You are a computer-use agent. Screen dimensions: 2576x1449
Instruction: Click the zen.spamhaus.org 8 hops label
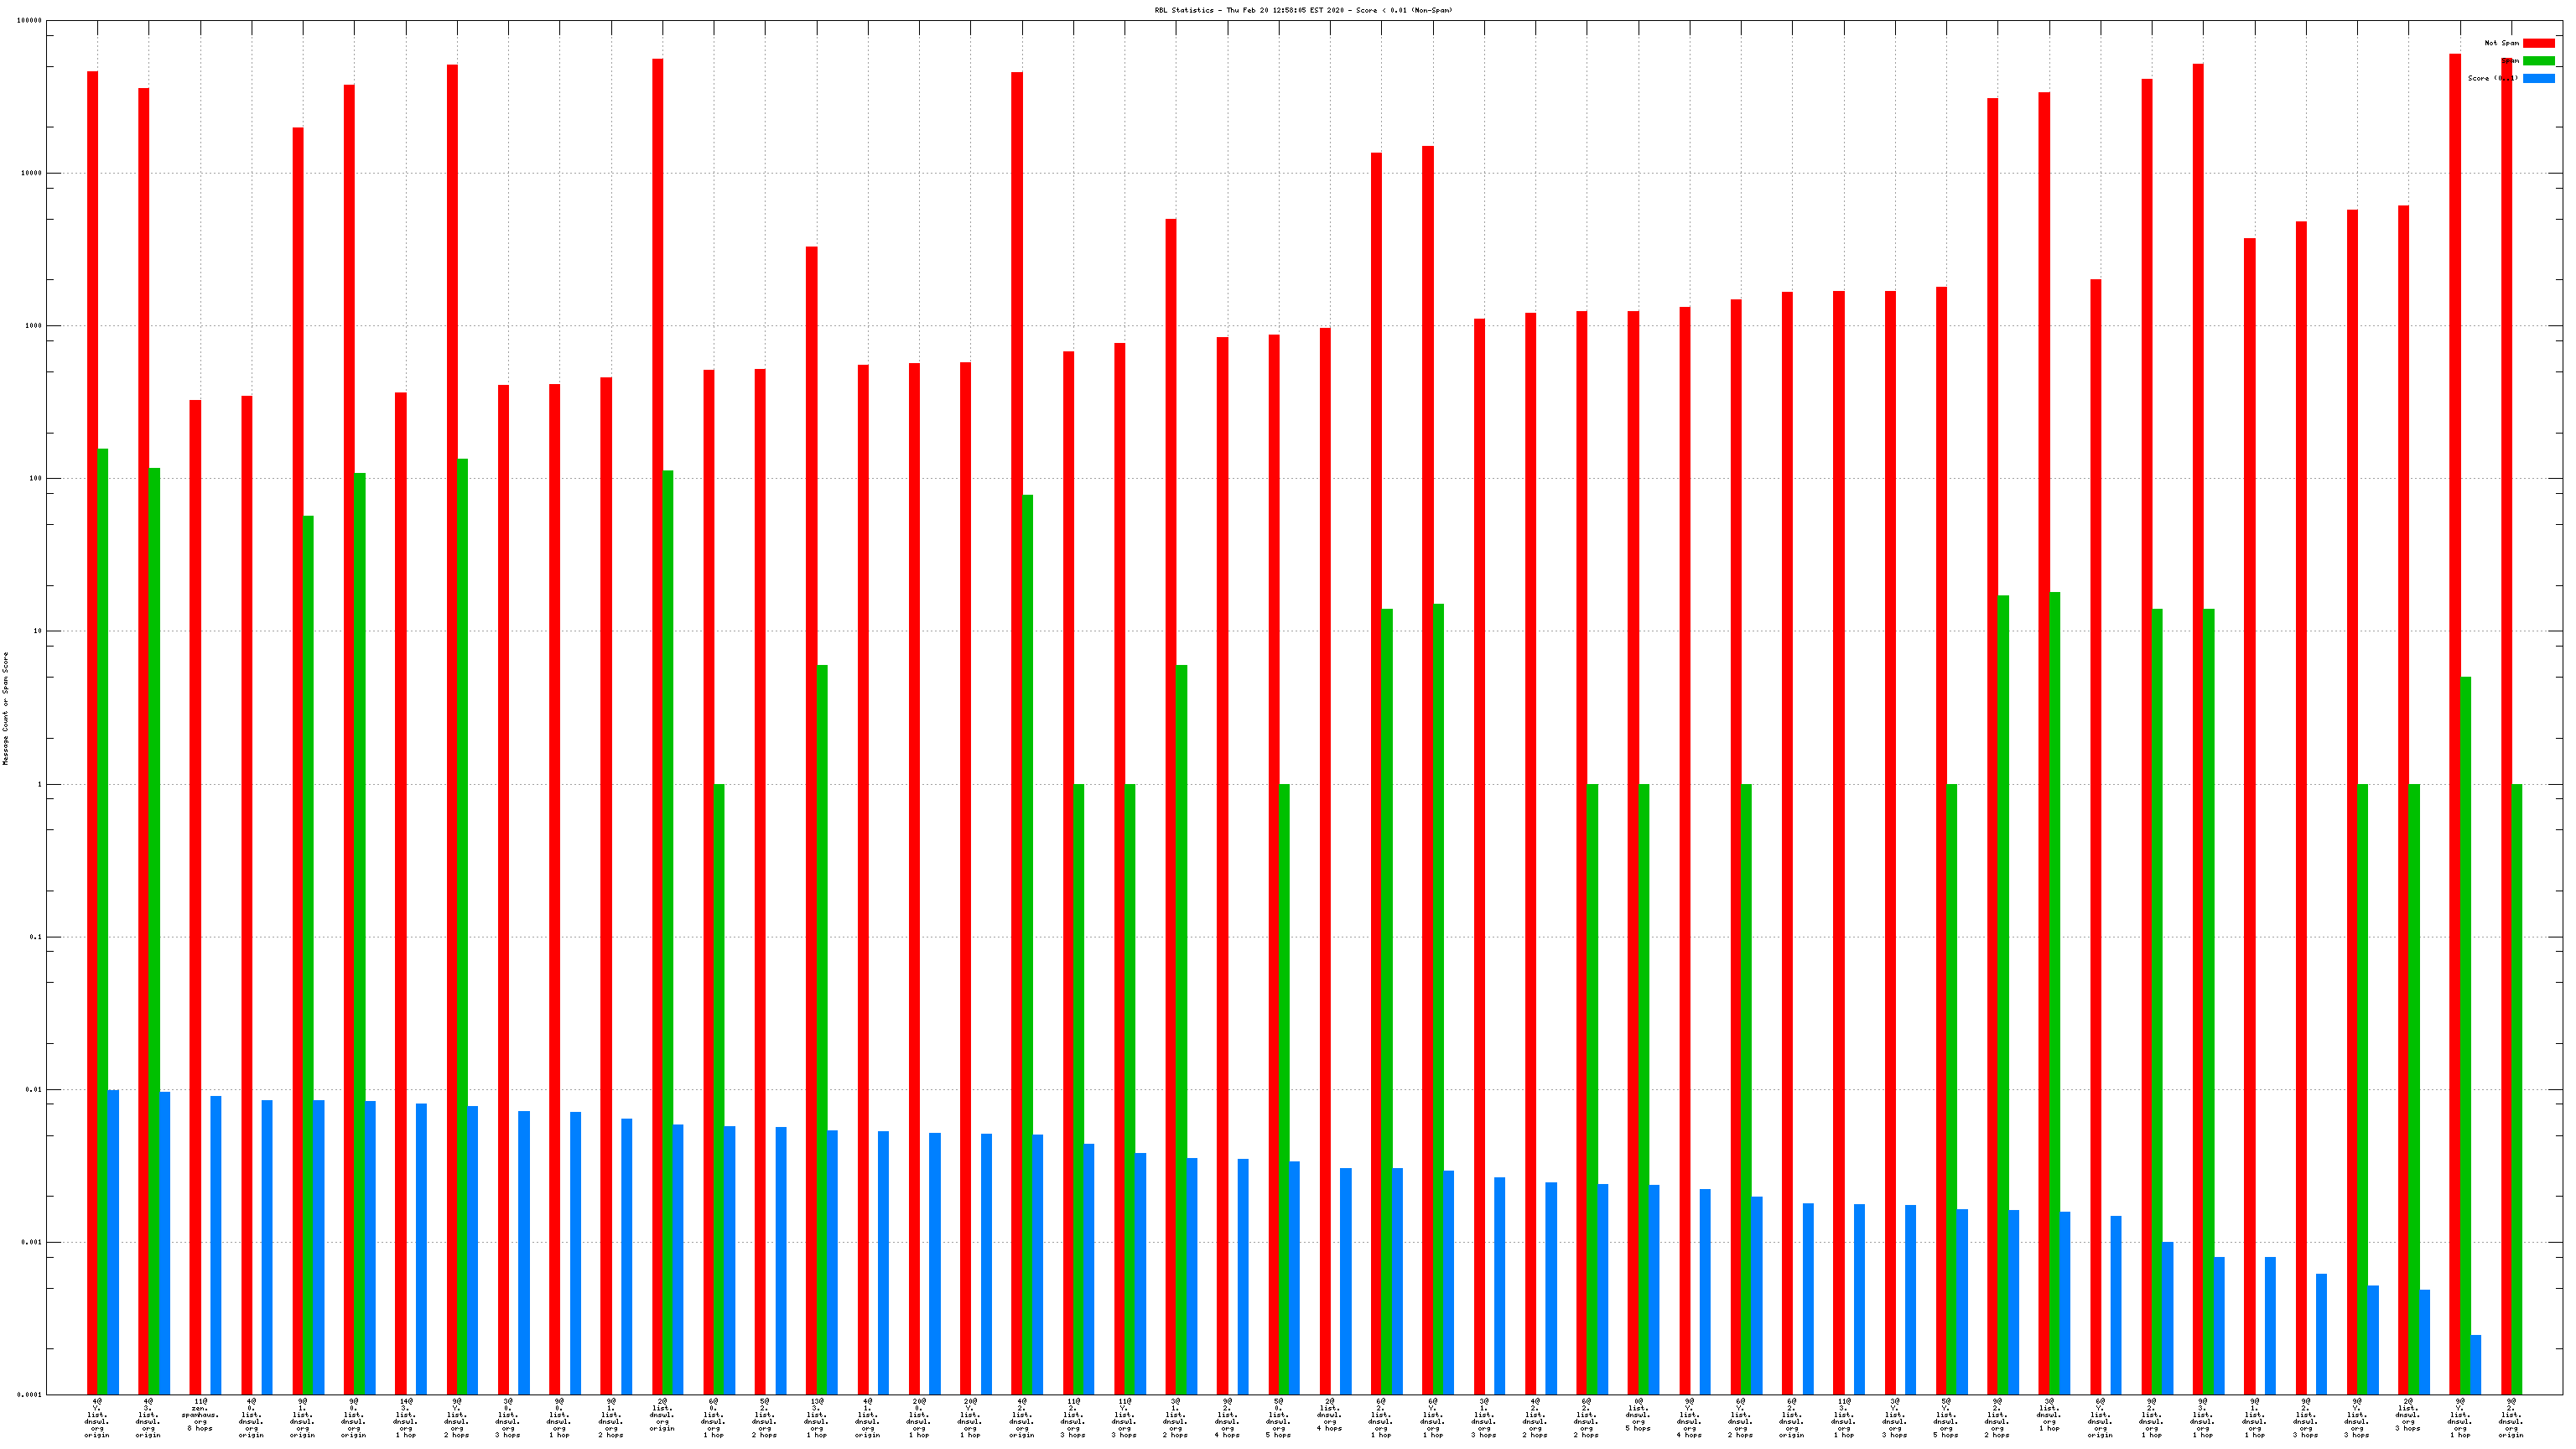pos(200,1414)
